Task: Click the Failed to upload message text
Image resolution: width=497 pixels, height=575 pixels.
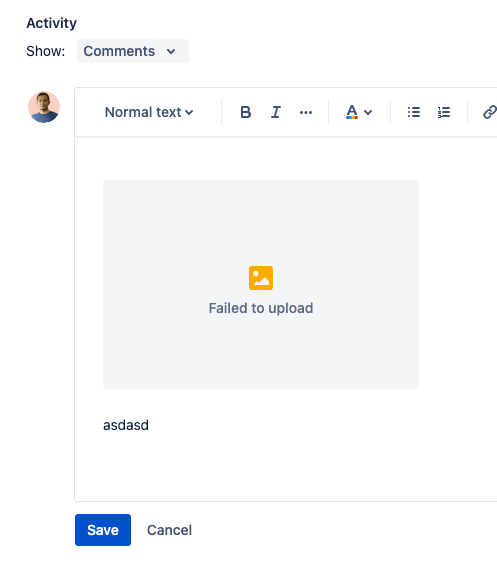Action: coord(261,308)
